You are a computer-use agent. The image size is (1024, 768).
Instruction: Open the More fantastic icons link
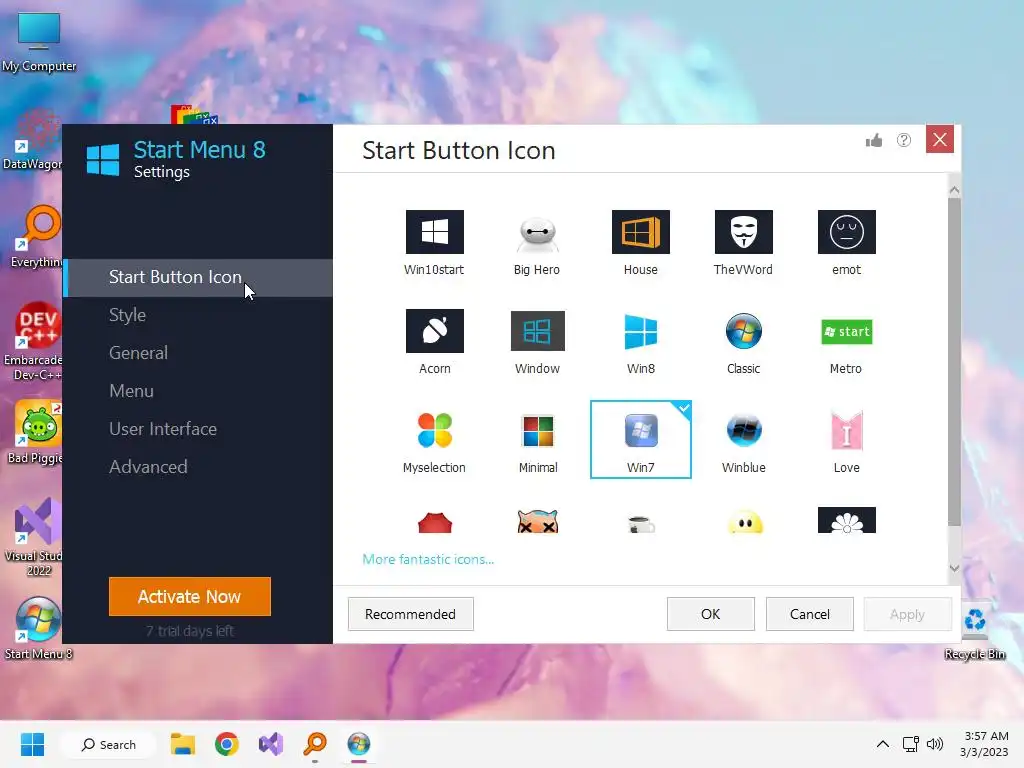428,559
